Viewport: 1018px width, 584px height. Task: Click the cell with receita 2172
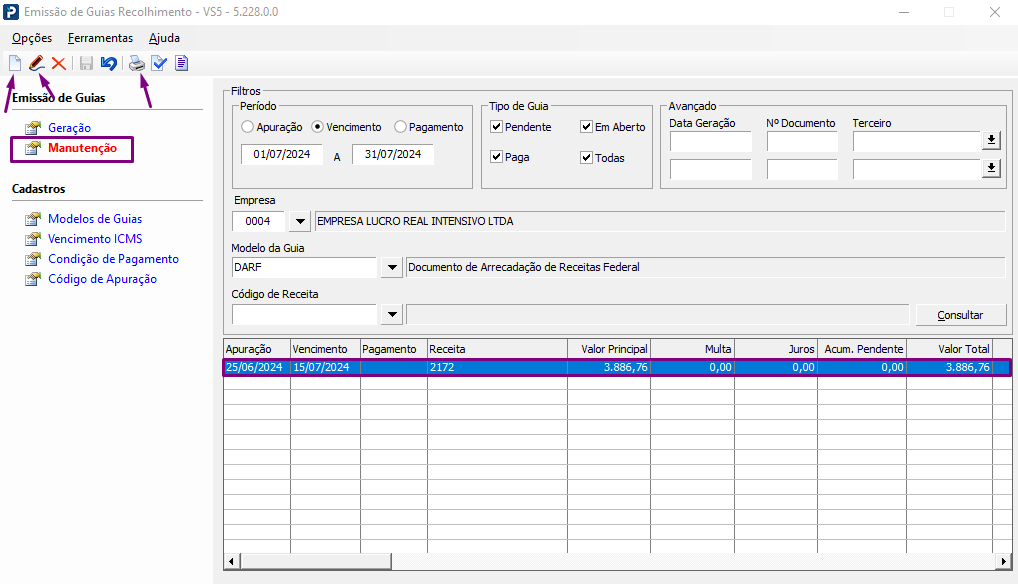497,367
